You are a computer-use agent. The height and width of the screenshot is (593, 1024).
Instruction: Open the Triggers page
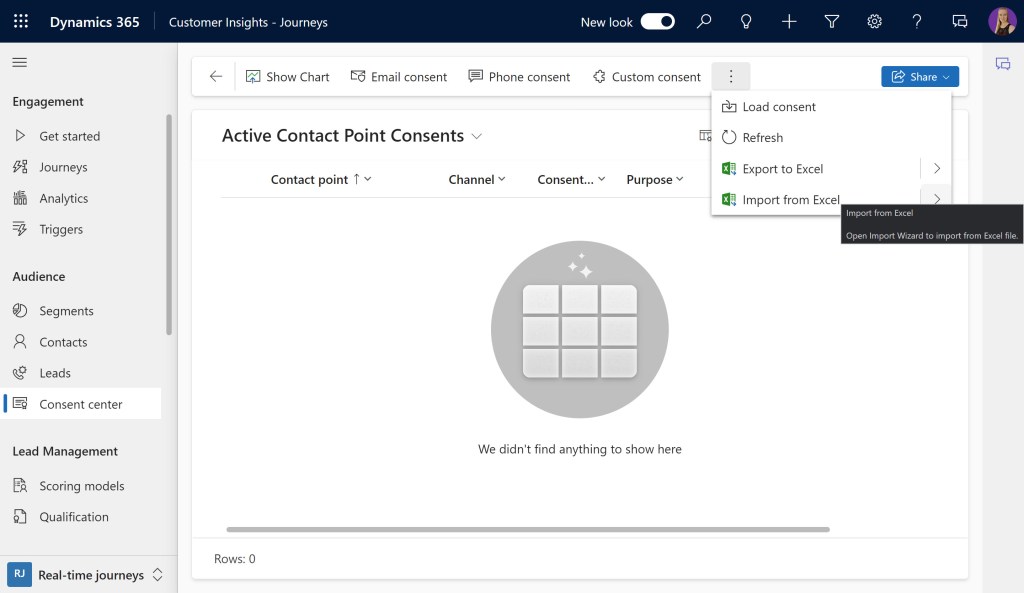coord(63,229)
